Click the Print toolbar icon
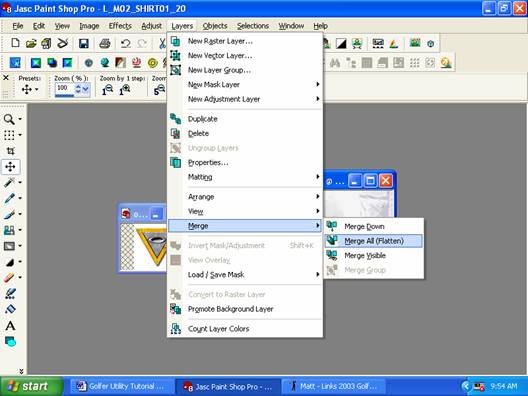The height and width of the screenshot is (396, 528). tap(105, 43)
